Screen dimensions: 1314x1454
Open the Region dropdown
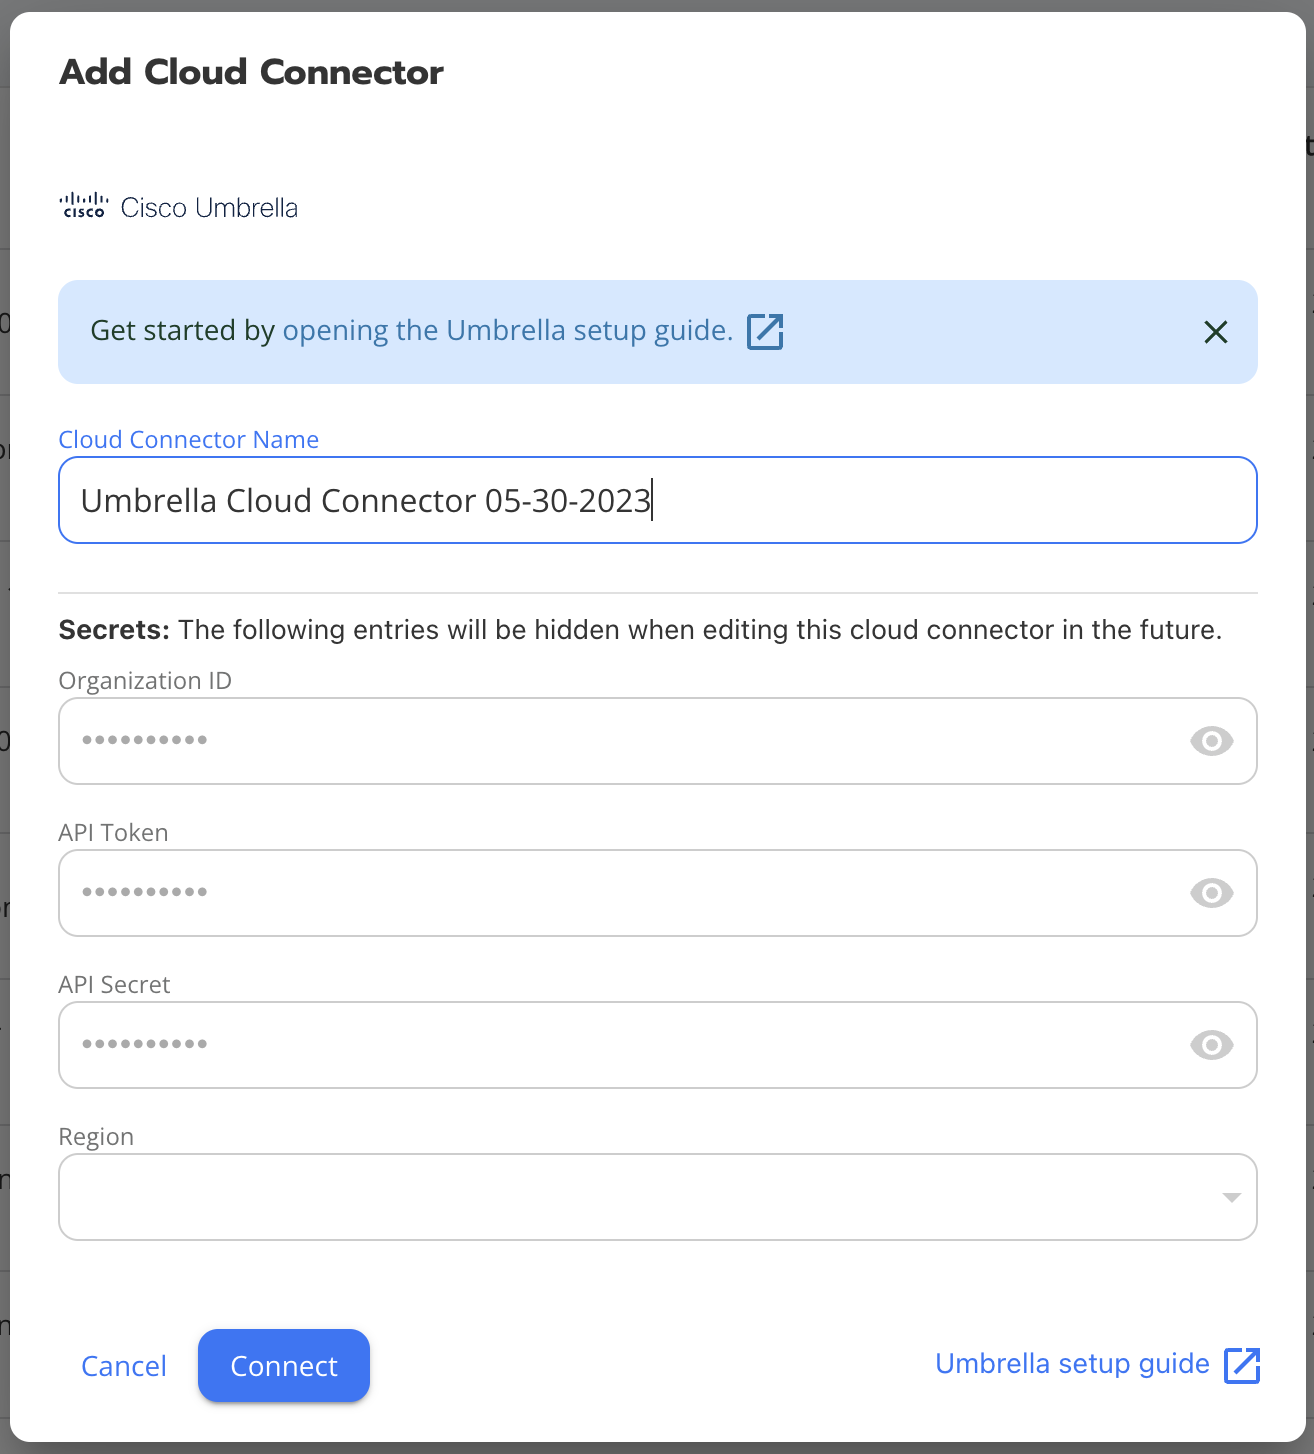658,1197
